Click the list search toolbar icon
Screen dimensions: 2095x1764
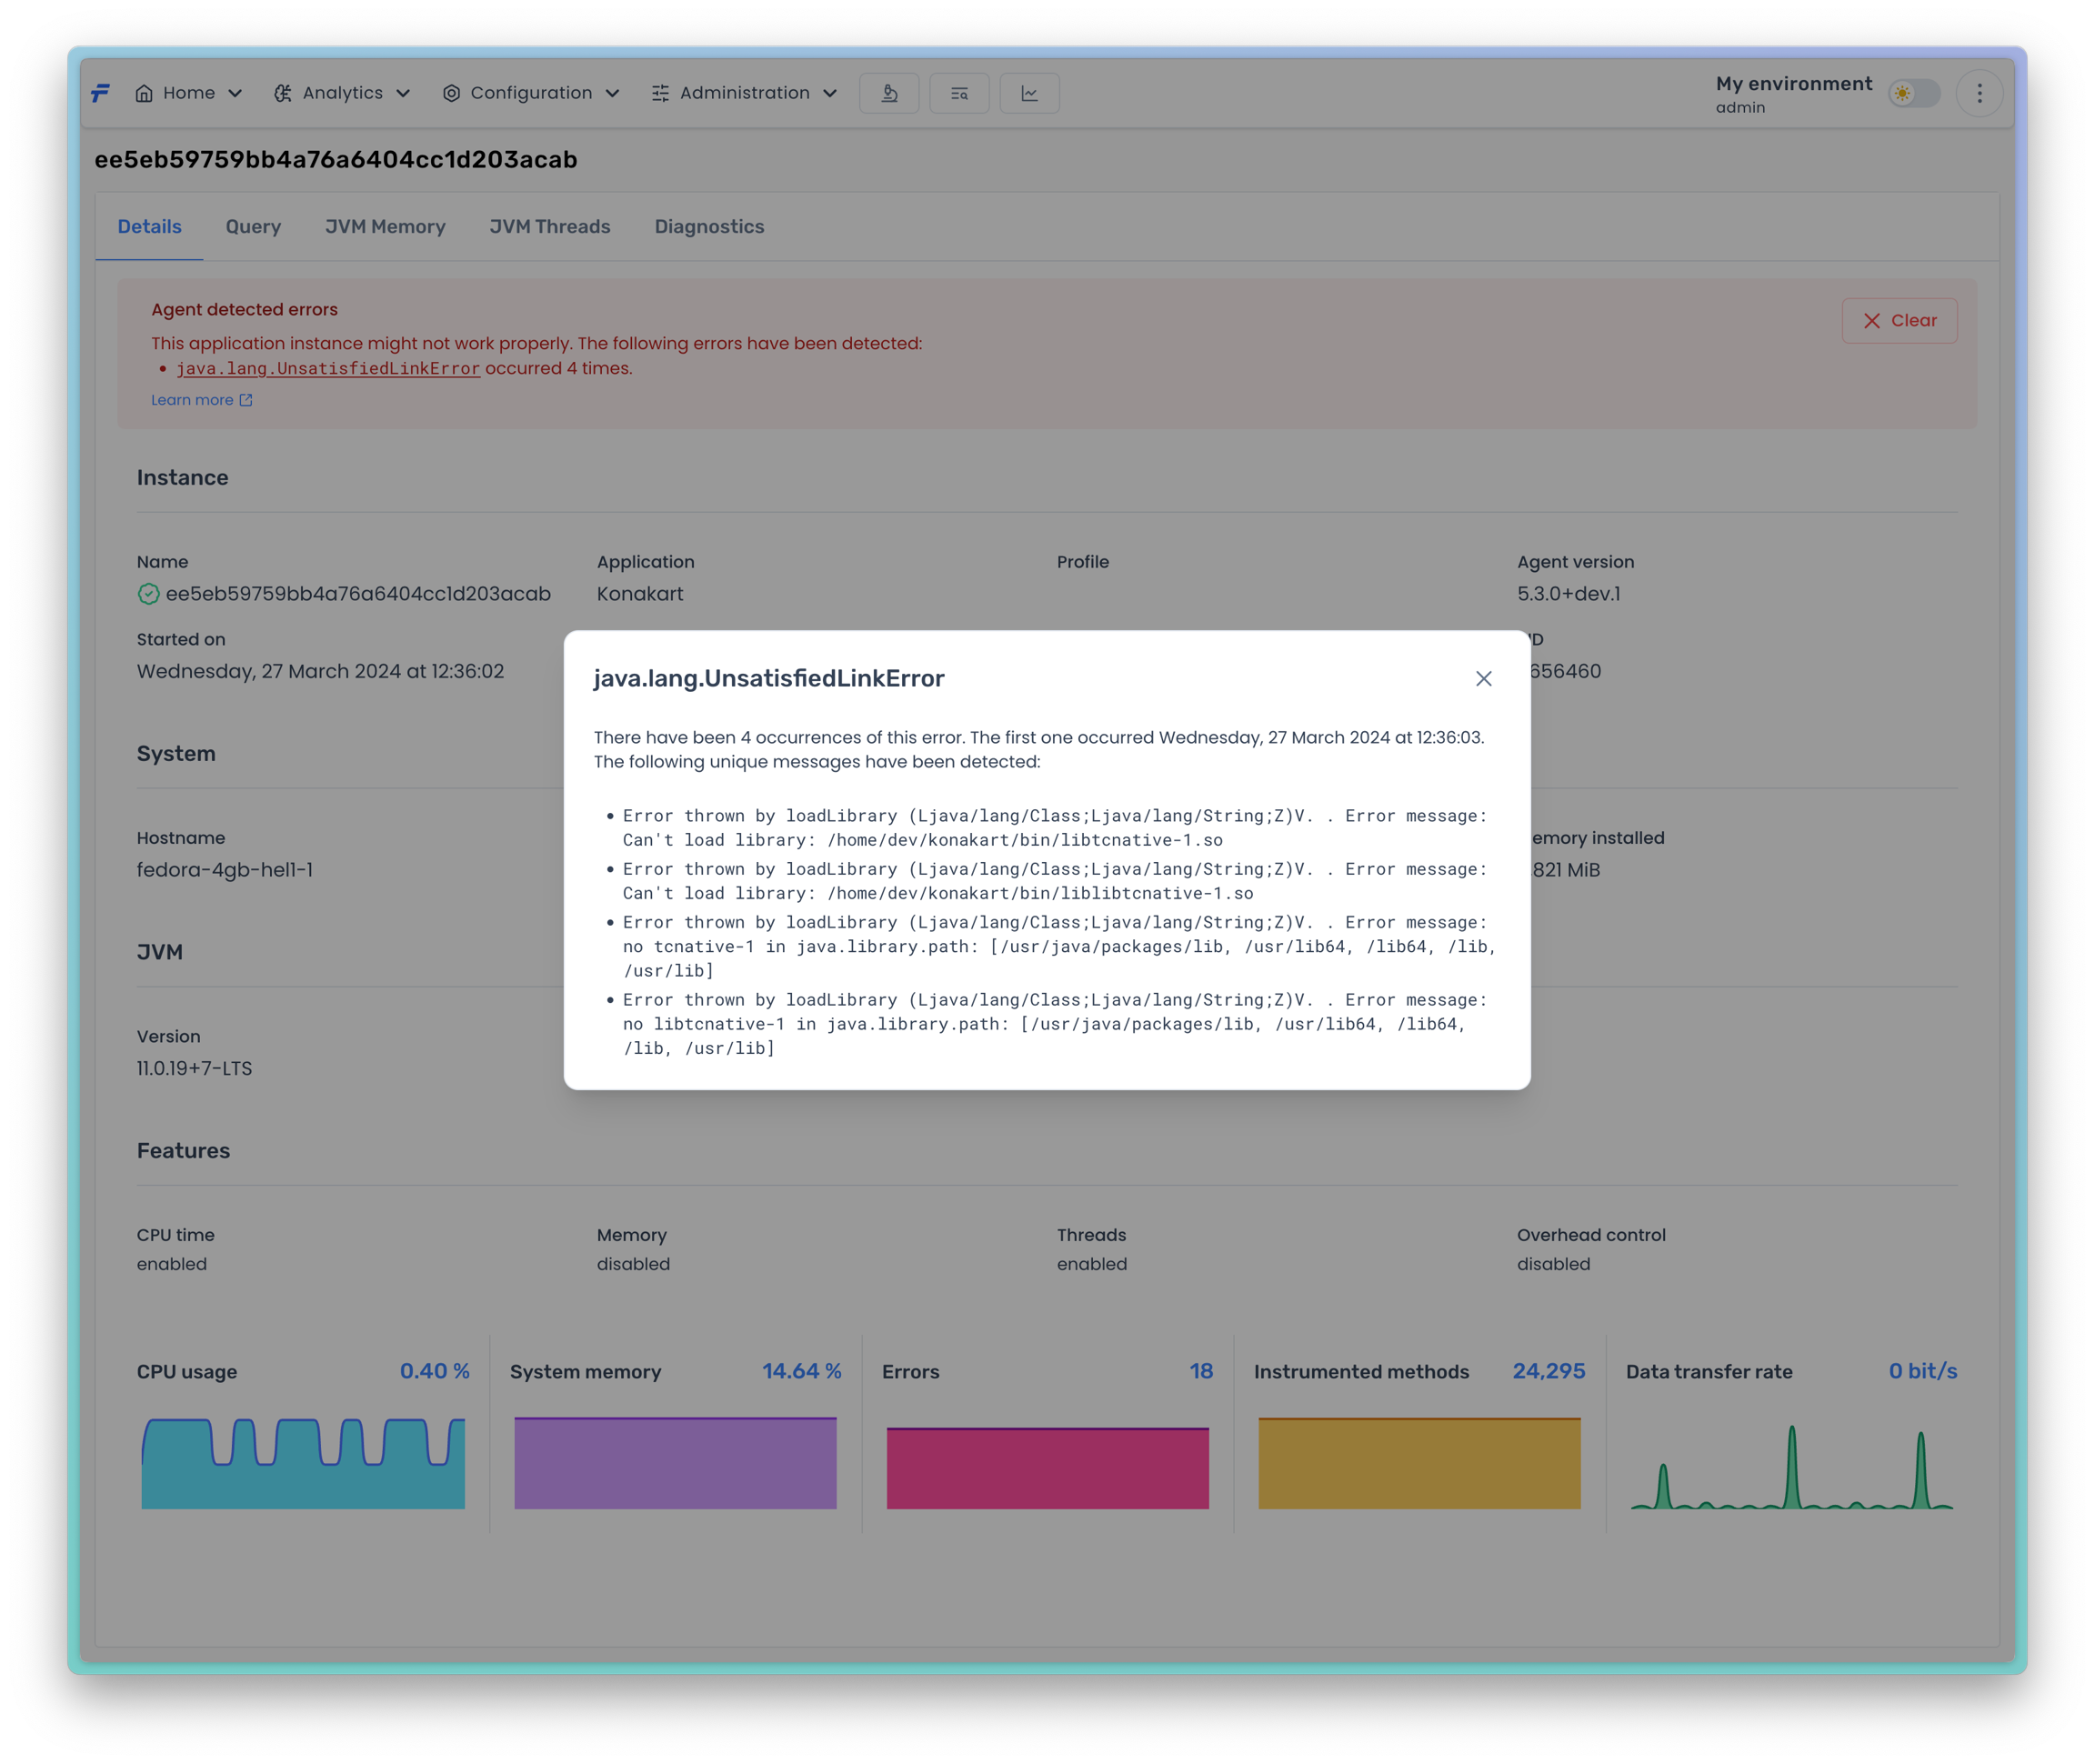click(x=959, y=93)
